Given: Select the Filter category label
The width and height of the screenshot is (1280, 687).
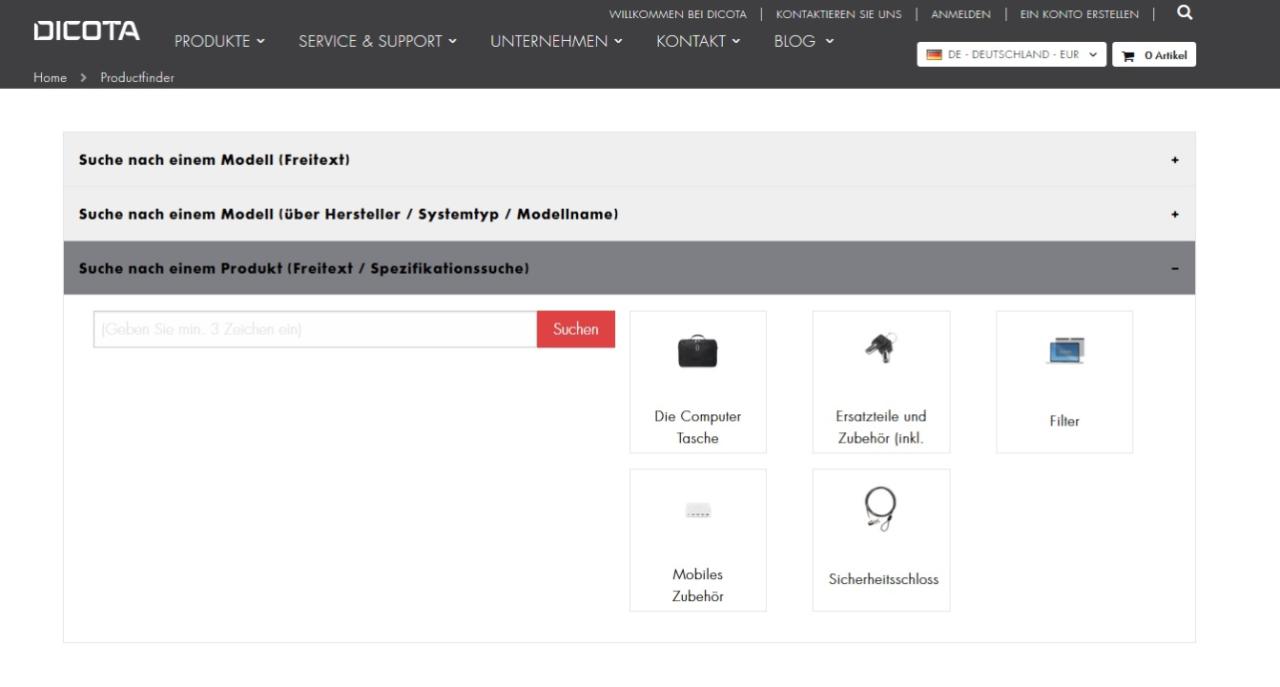Looking at the screenshot, I should coord(1065,421).
